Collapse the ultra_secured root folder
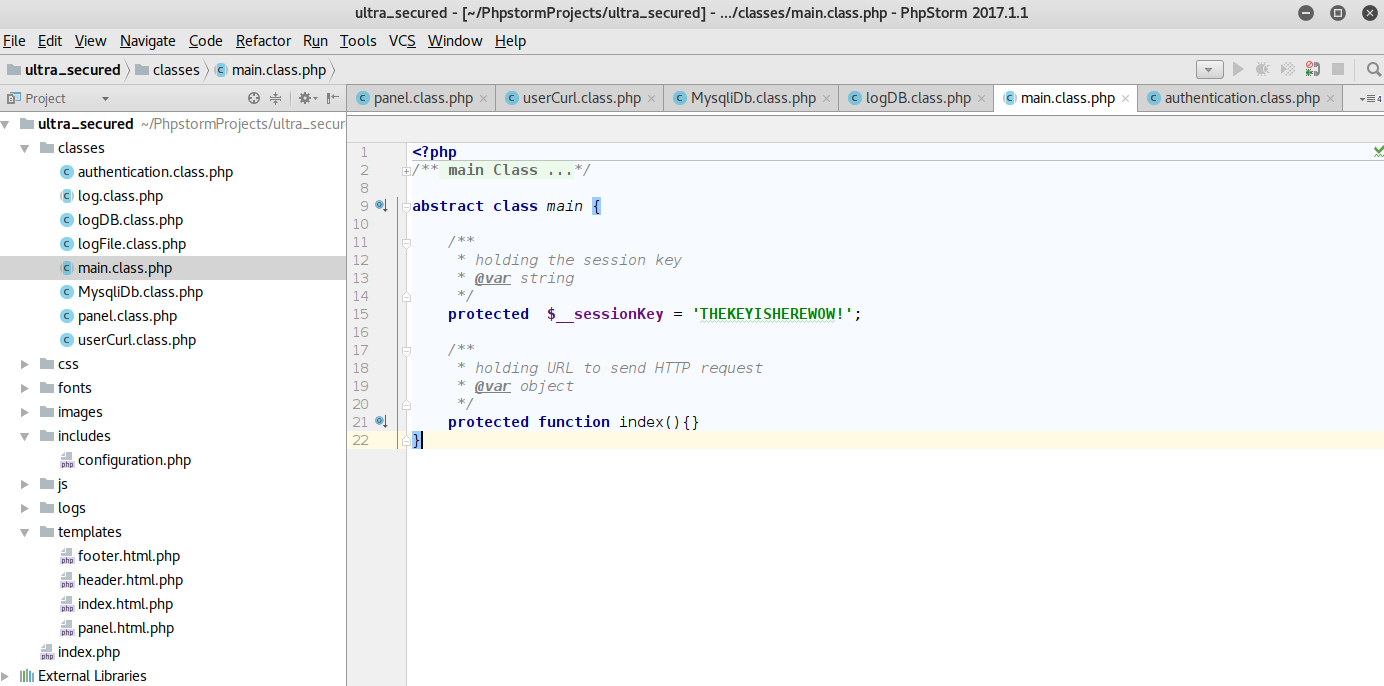The height and width of the screenshot is (686, 1384). click(x=6, y=124)
